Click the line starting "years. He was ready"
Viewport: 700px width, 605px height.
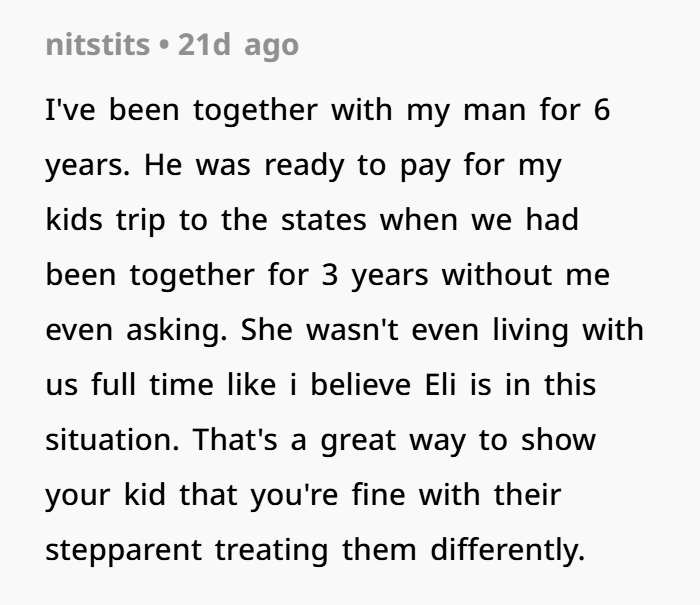pyautogui.click(x=304, y=165)
